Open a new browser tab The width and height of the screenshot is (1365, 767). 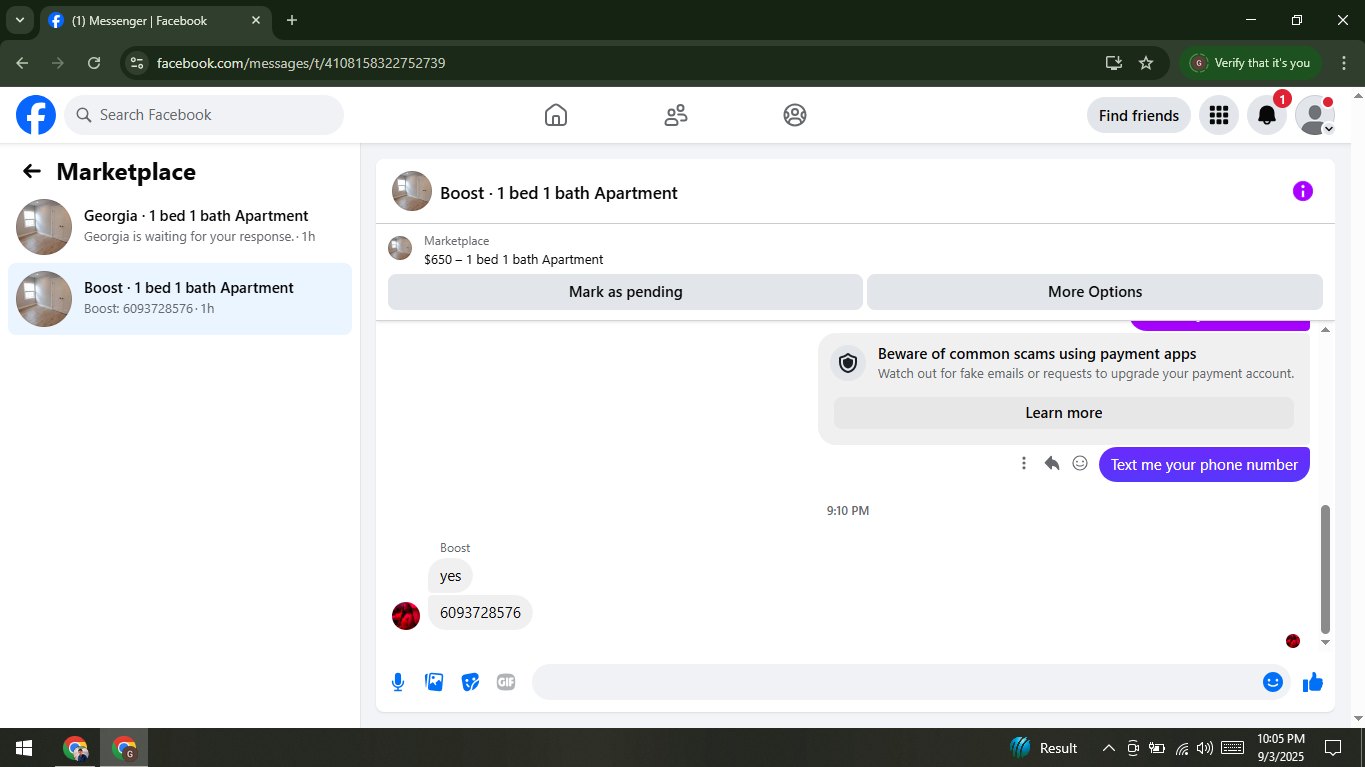click(x=292, y=20)
